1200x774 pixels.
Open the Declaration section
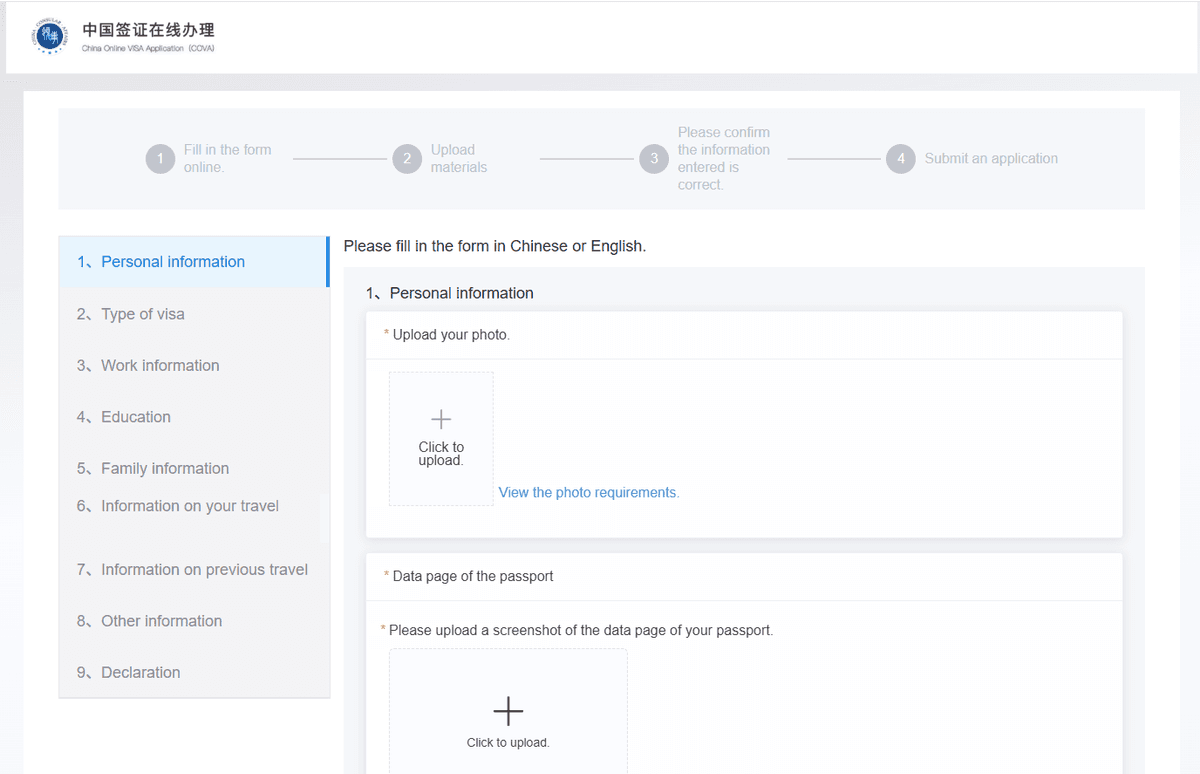(194, 672)
